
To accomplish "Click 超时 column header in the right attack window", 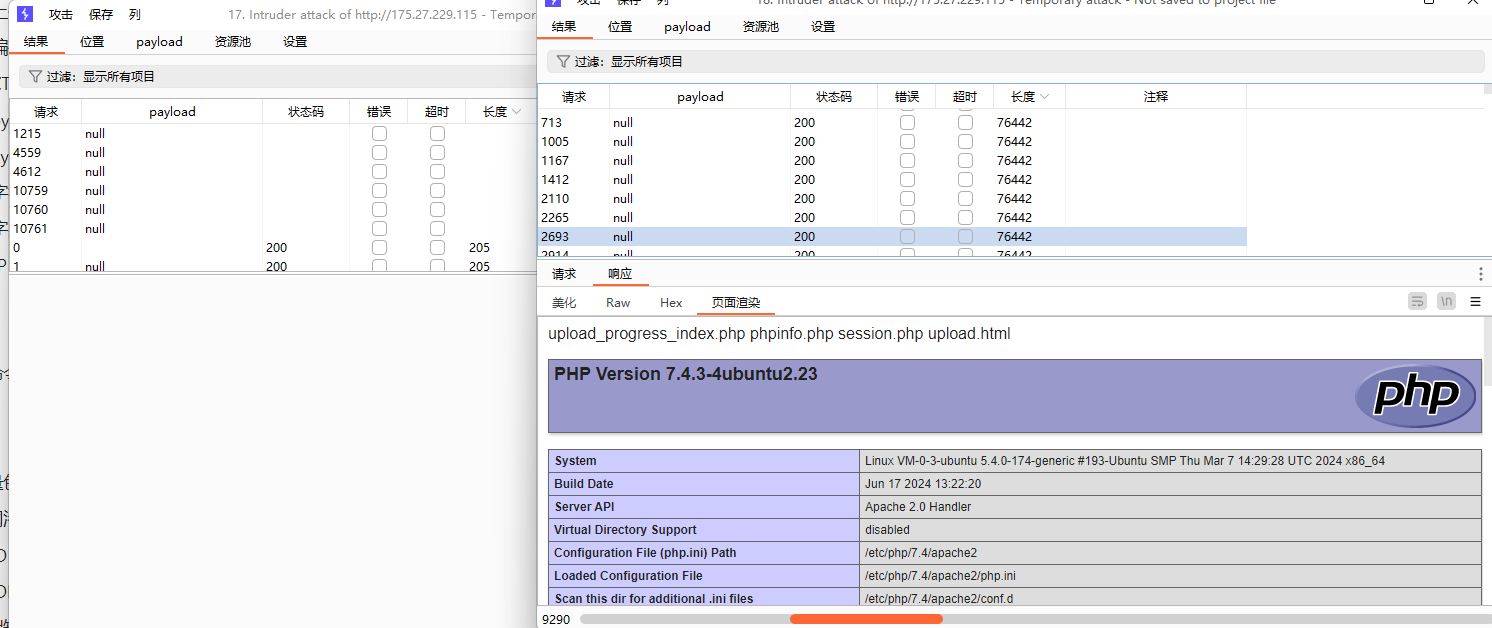I will point(965,97).
